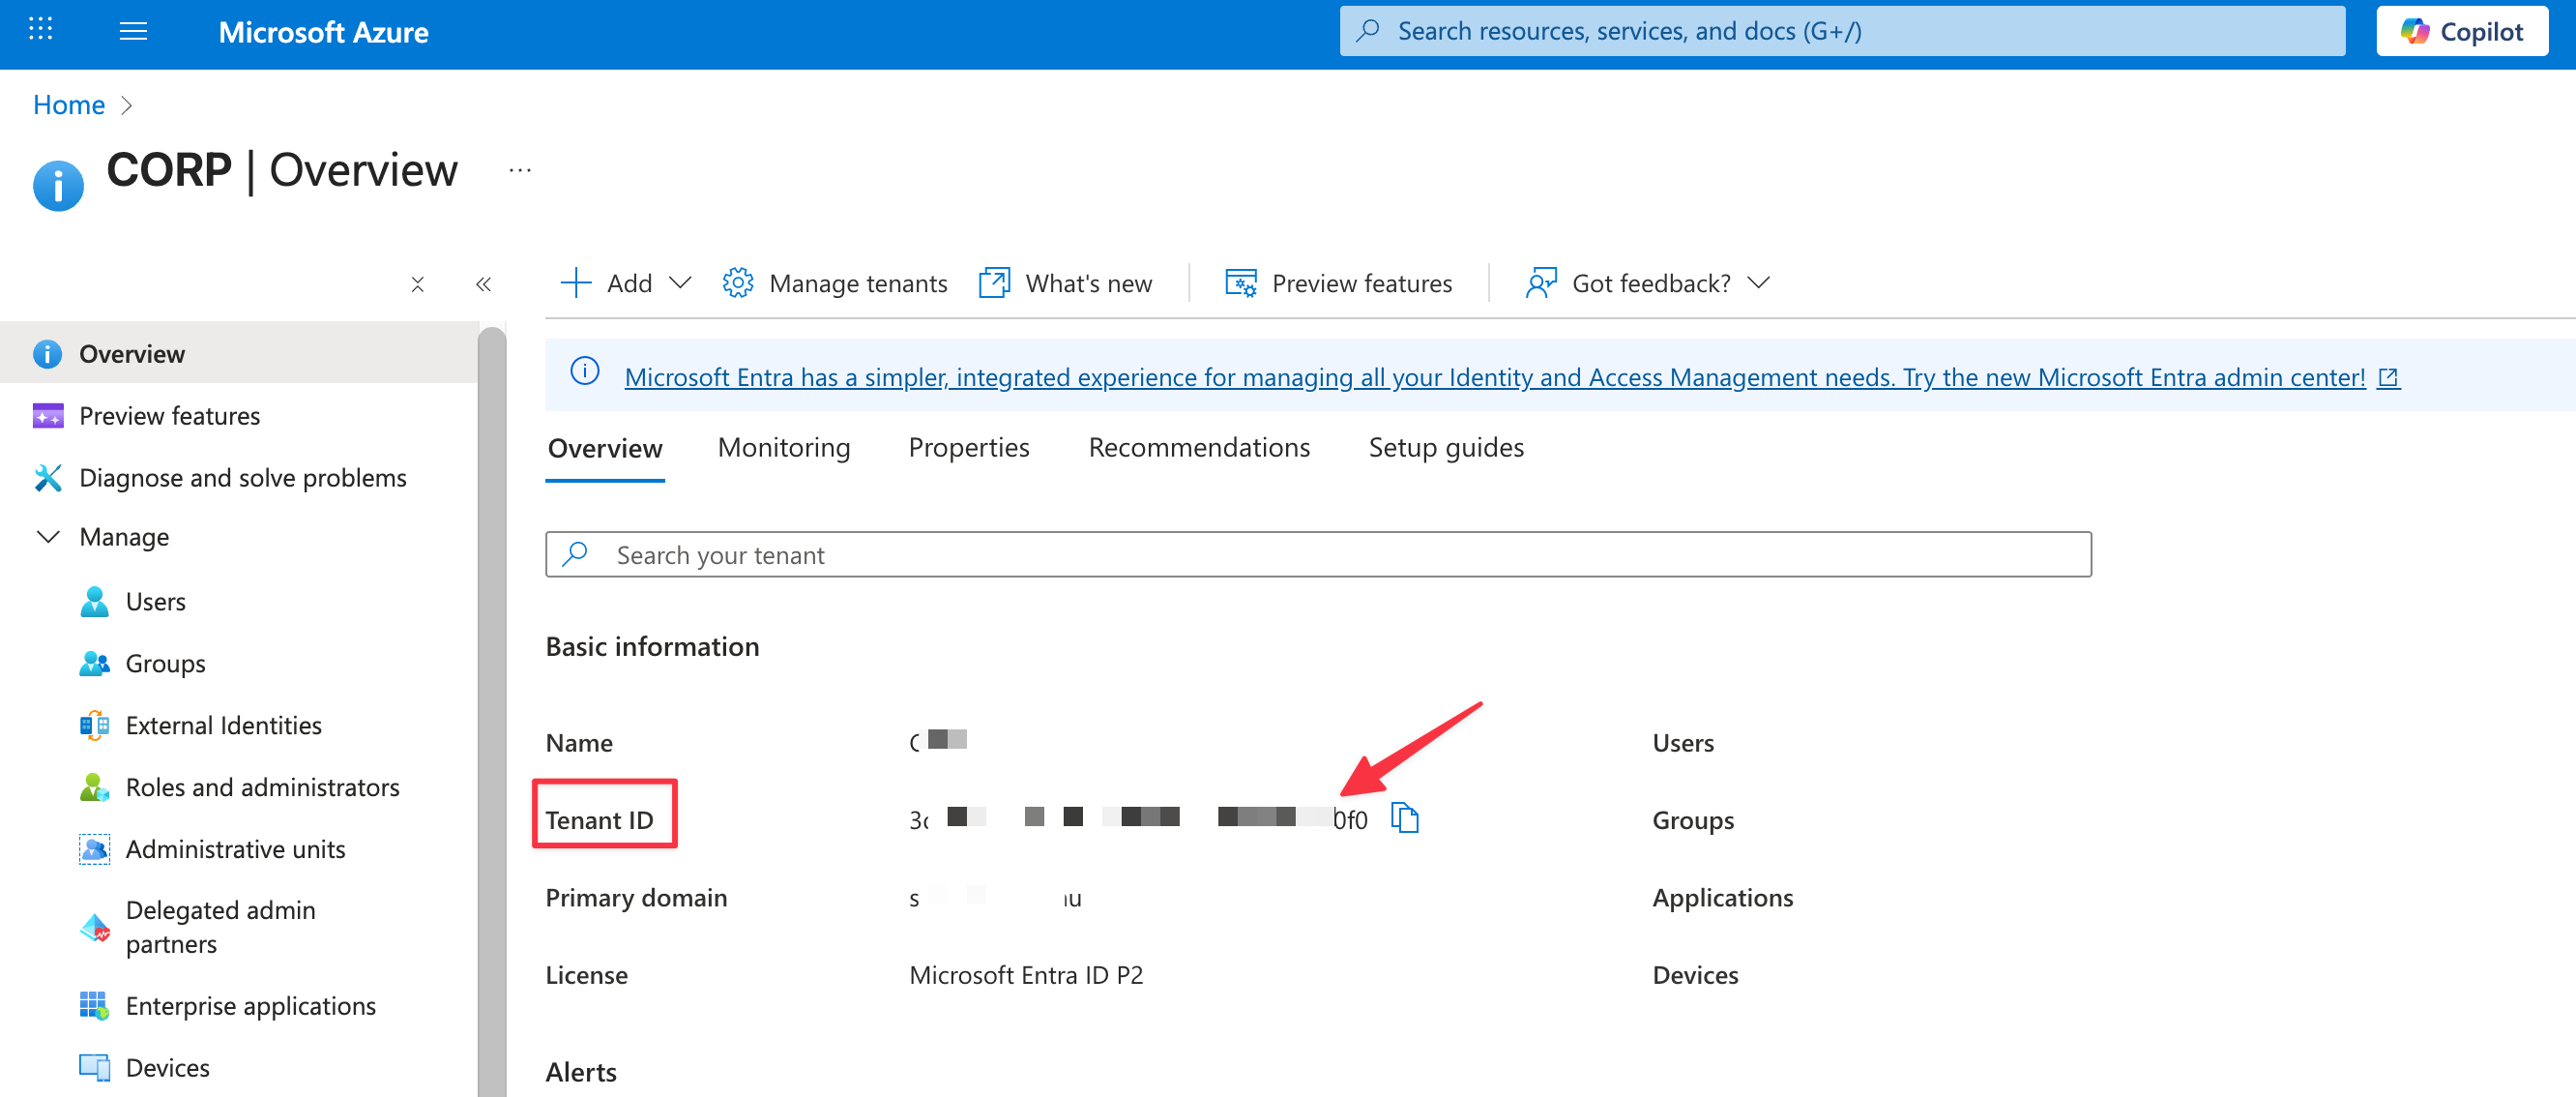Open Devices in the sidebar
Screen dimensions: 2576x1097
(x=167, y=1068)
